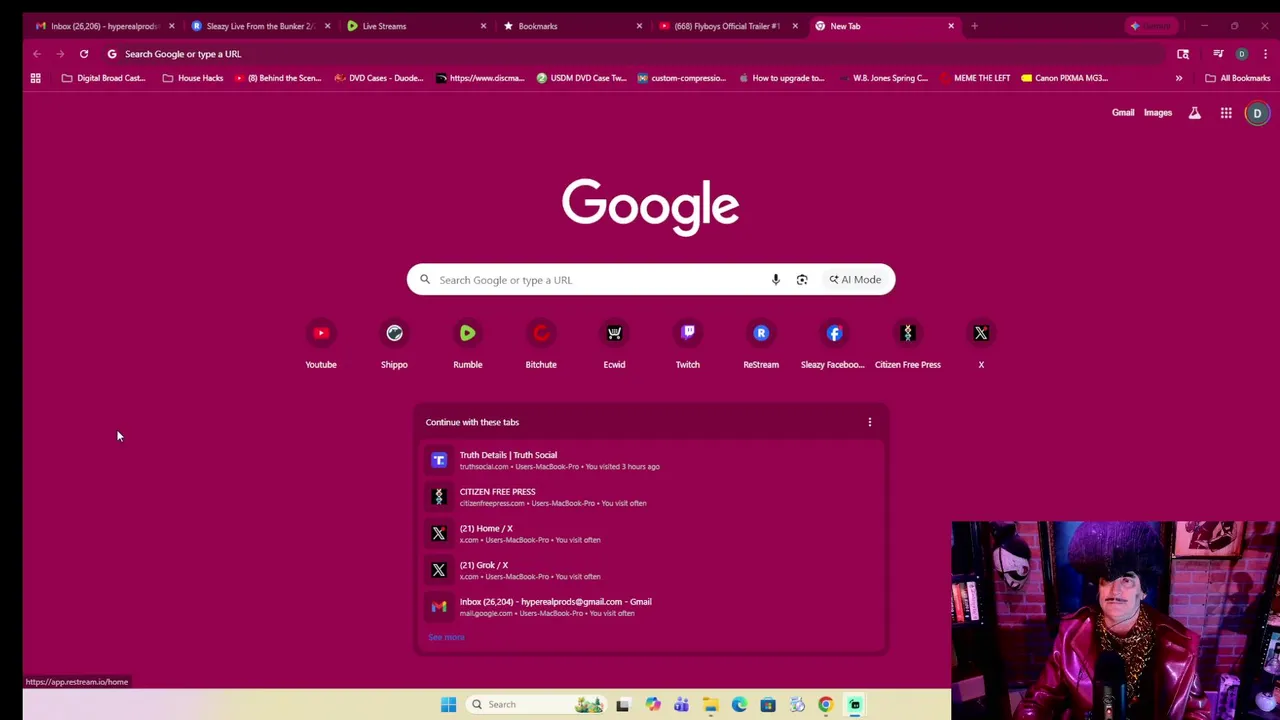
Task: Open W.B. Jones Spring C... bookmark
Action: 883,78
